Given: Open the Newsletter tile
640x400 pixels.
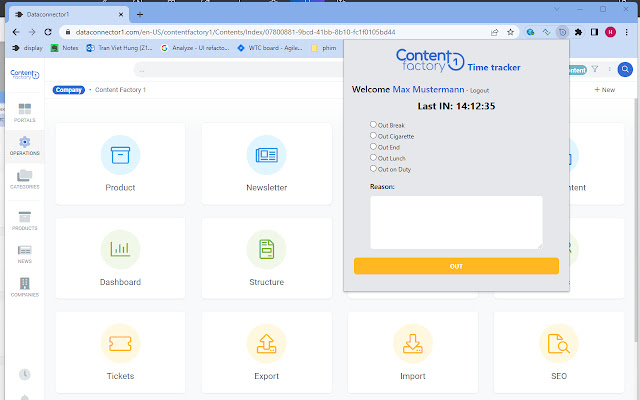Looking at the screenshot, I should 267,164.
